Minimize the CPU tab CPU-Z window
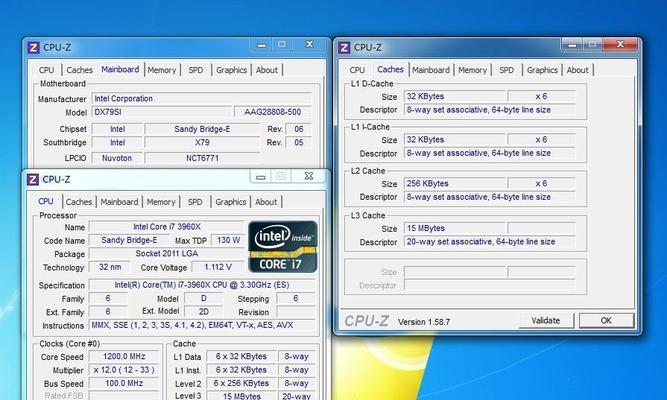The image size is (667, 400). (261, 176)
